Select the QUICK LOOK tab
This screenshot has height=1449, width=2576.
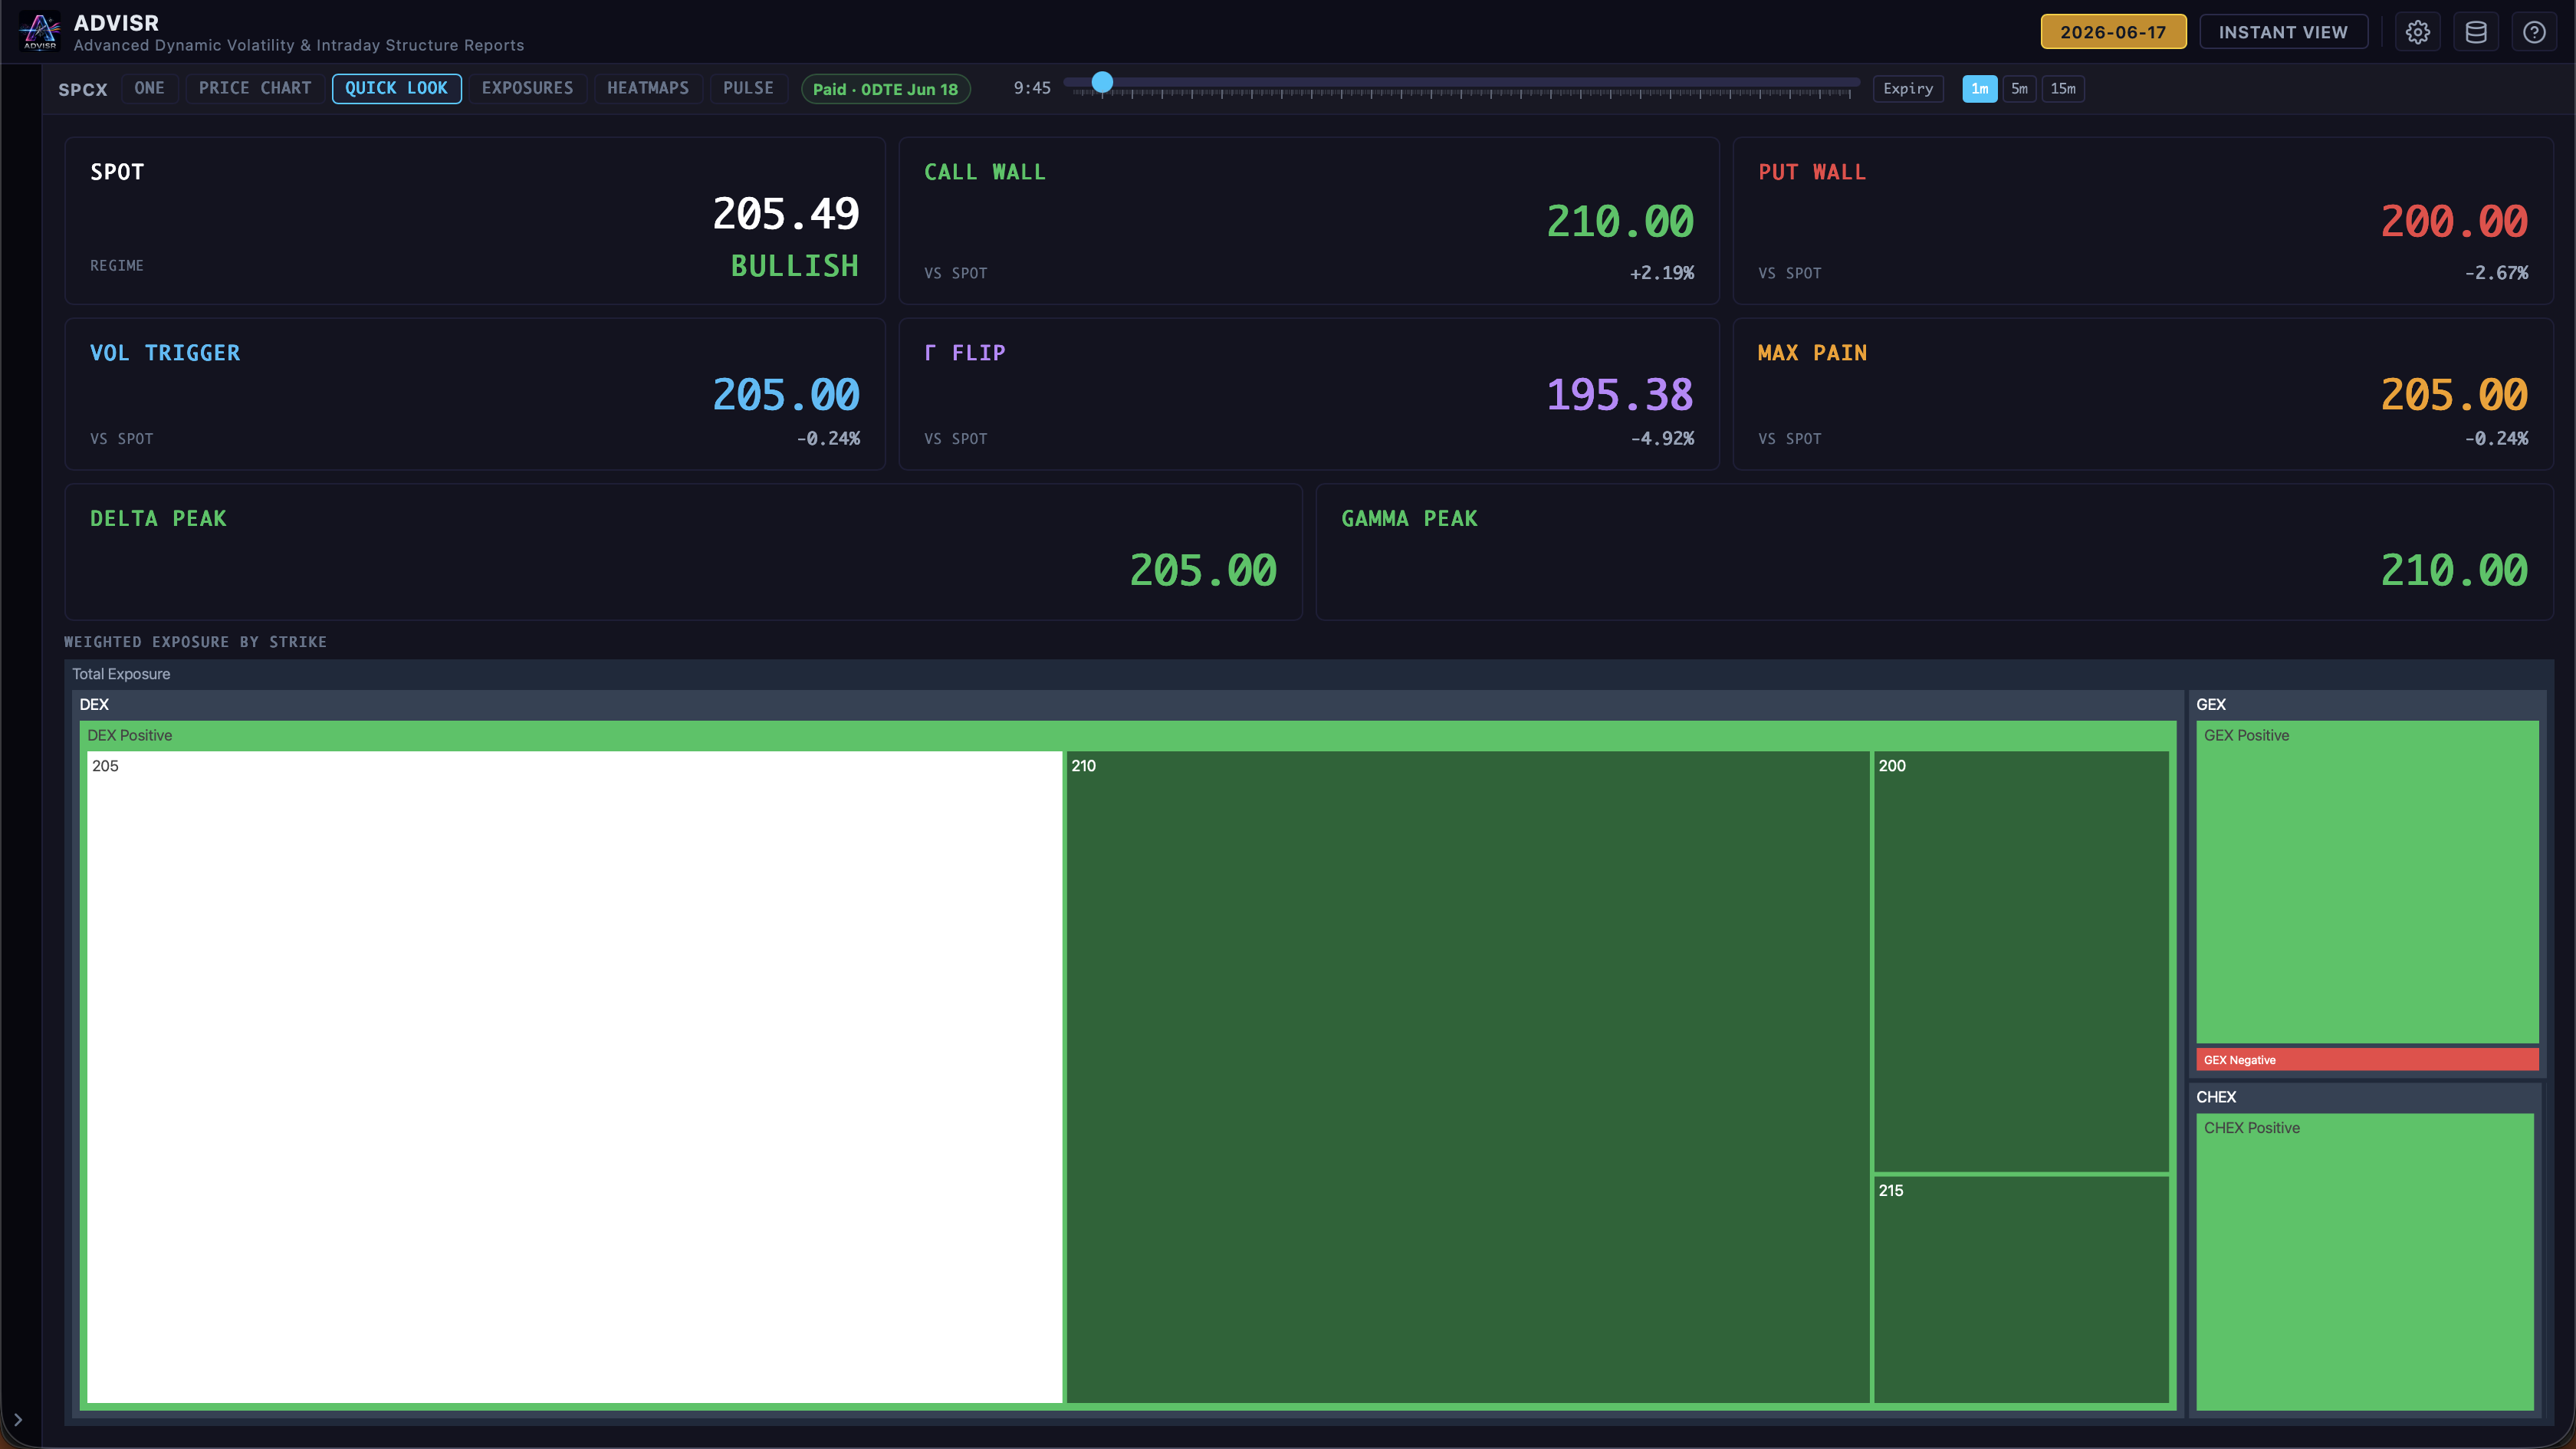click(x=397, y=88)
